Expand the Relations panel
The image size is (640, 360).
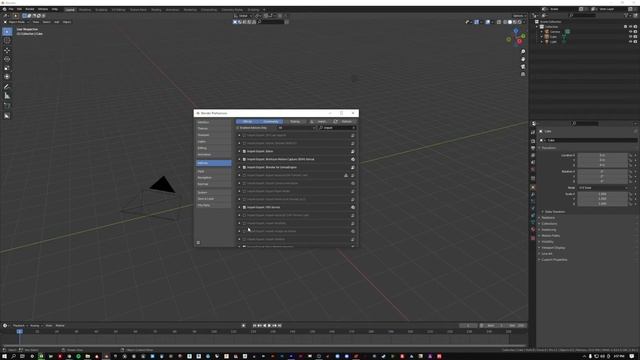pos(547,218)
